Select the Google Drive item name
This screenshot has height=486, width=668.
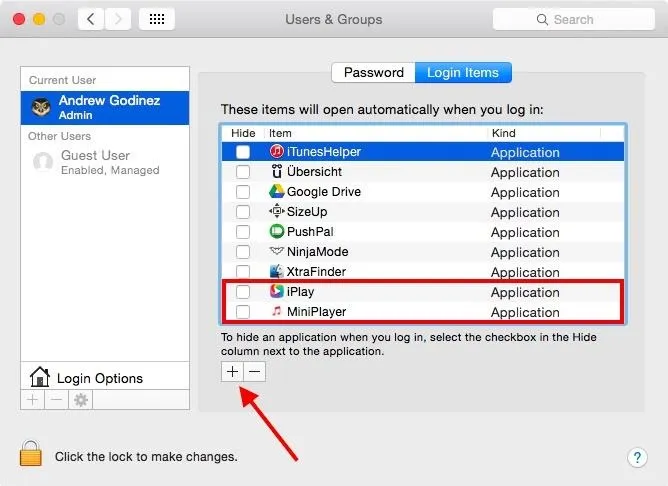(x=324, y=192)
